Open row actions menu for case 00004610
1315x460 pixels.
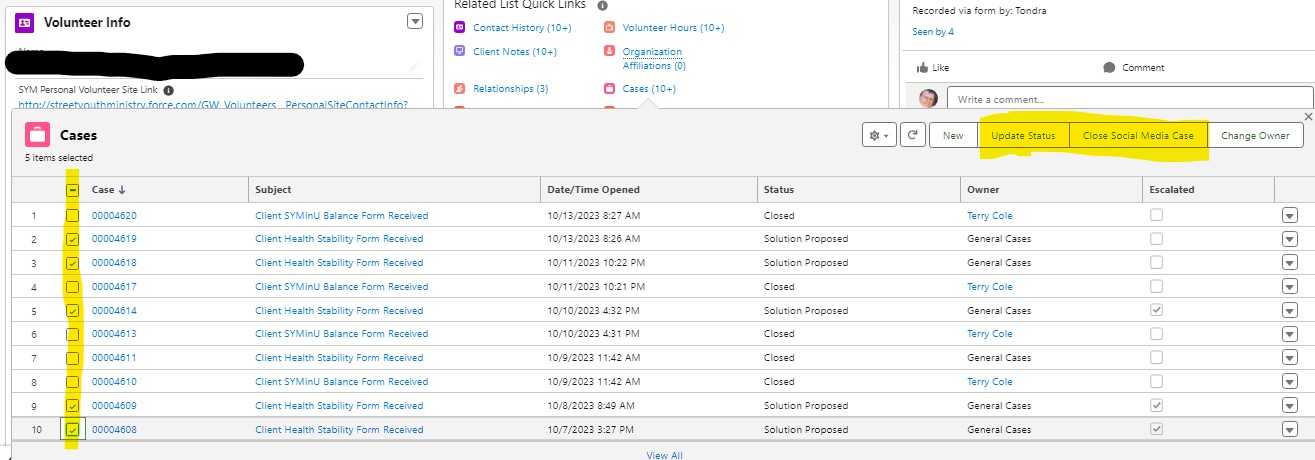(x=1290, y=382)
